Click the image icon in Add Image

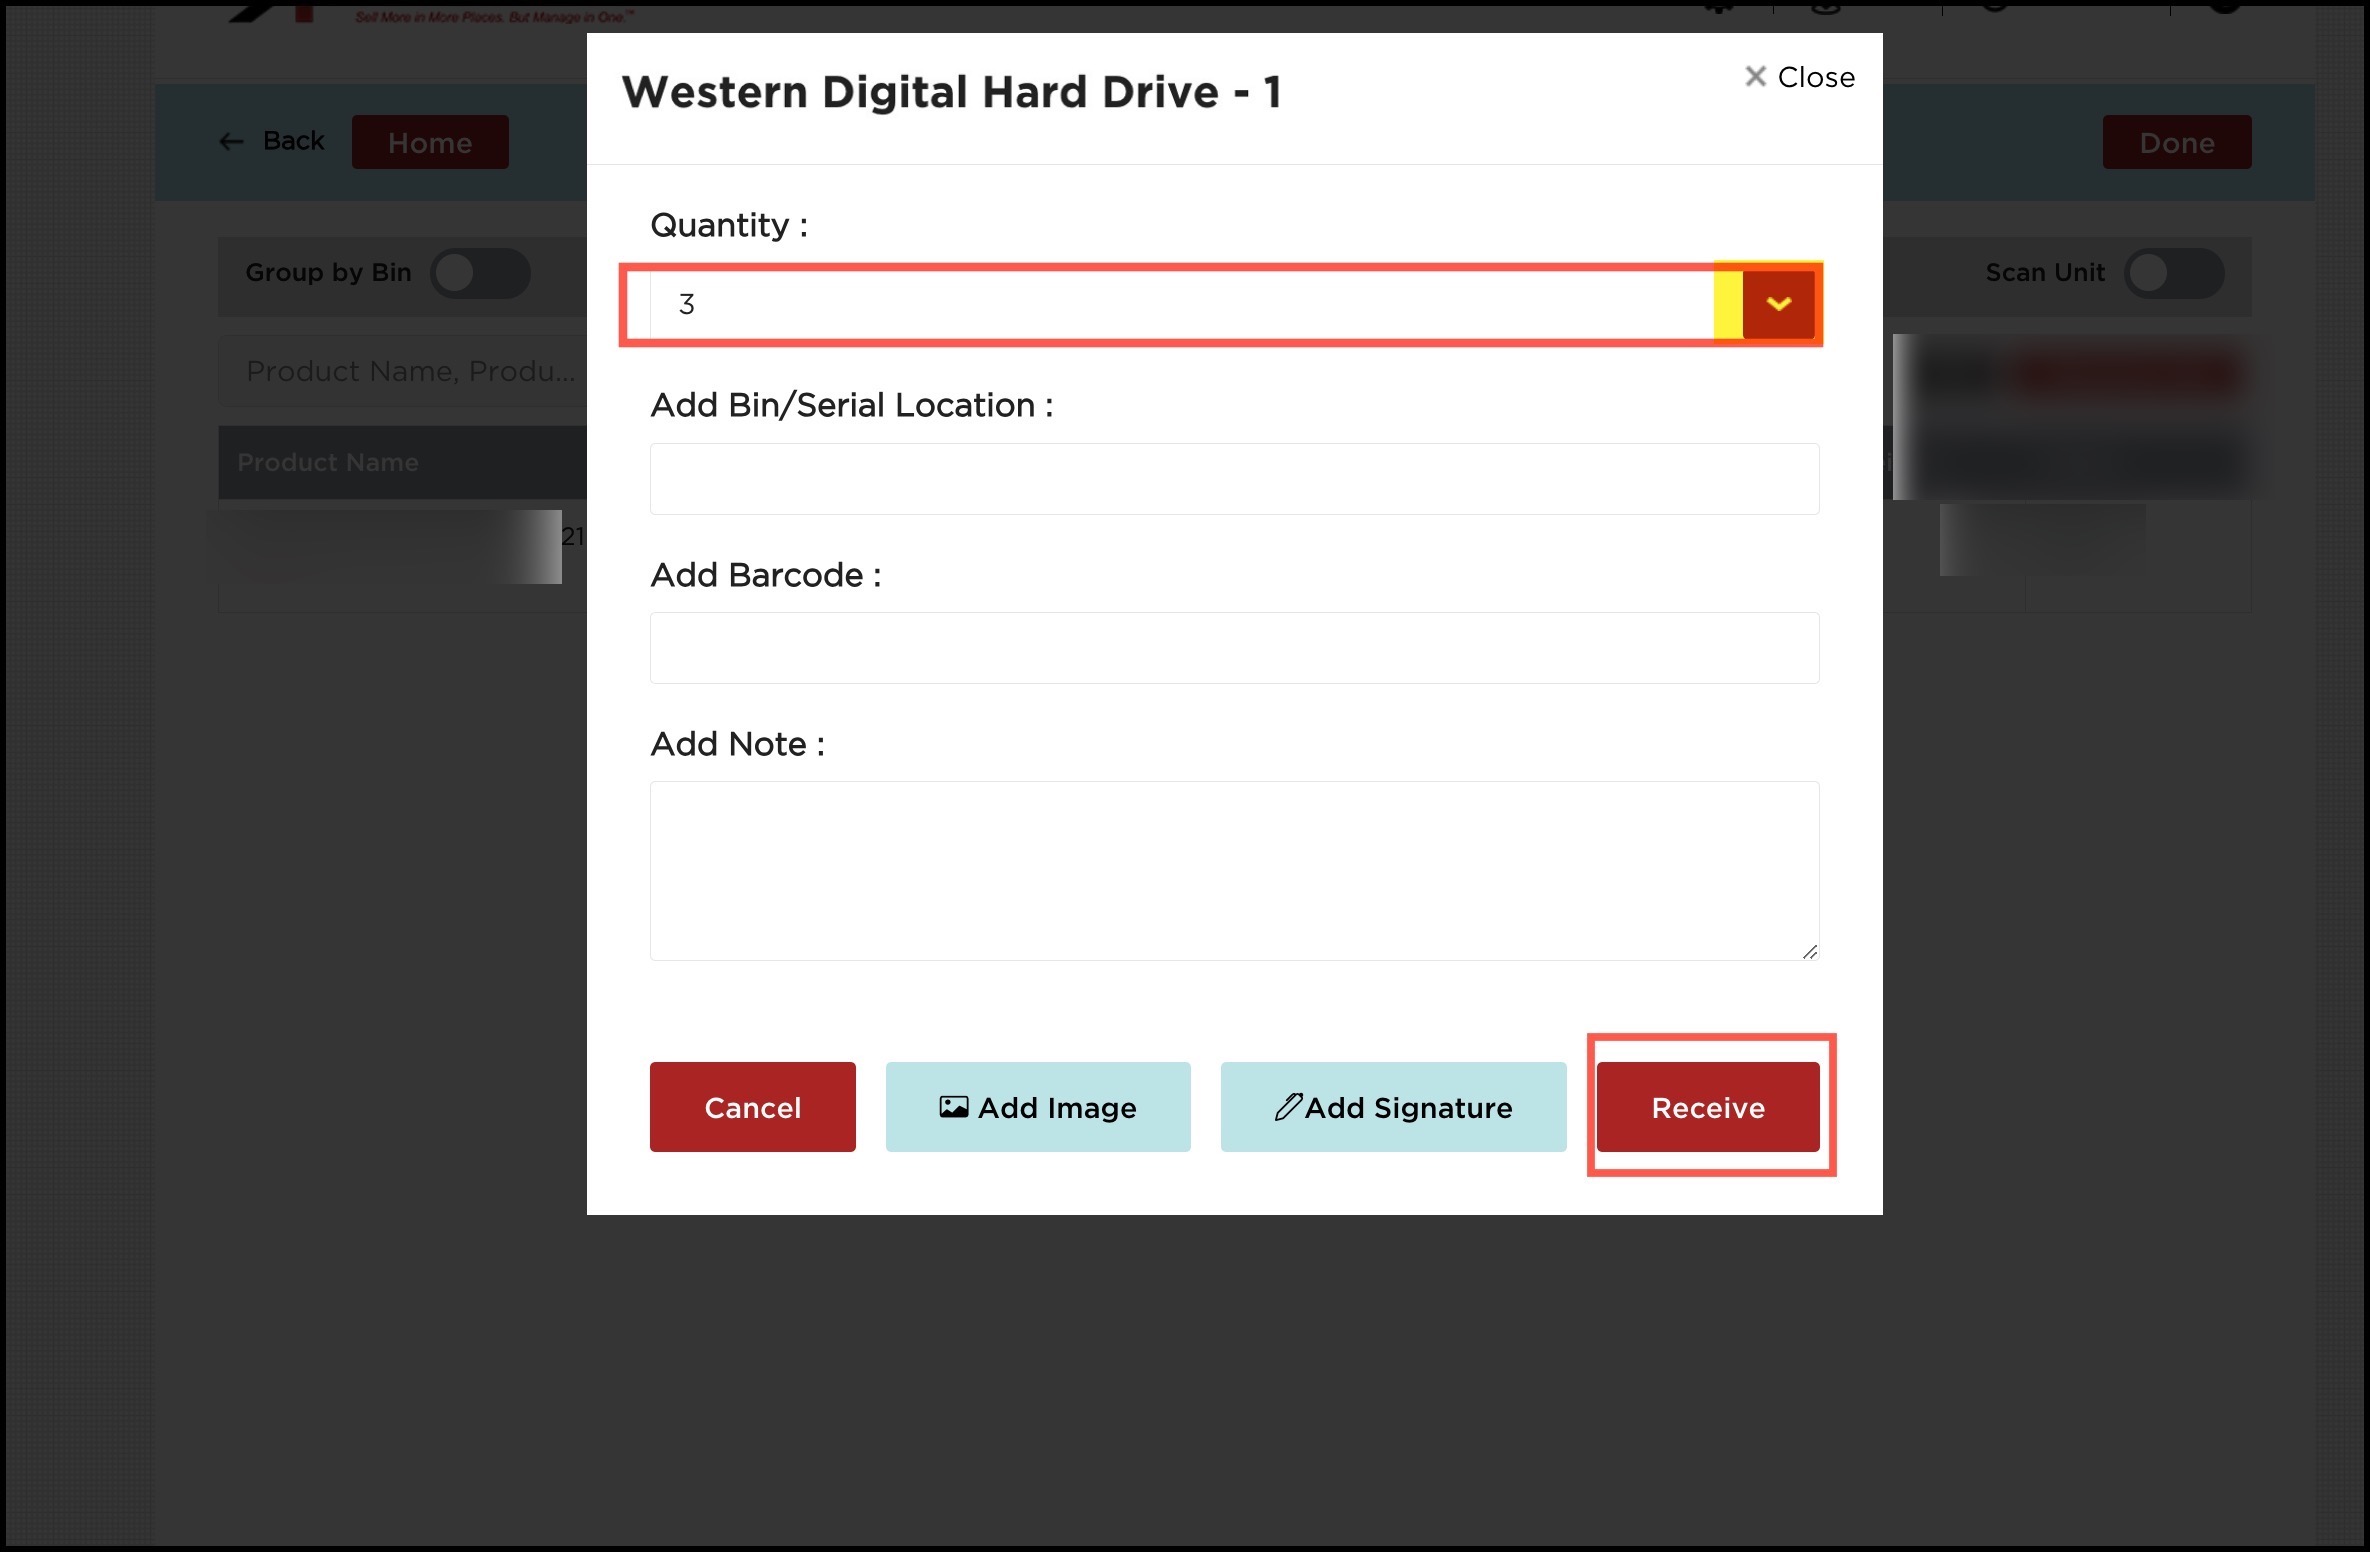point(953,1107)
